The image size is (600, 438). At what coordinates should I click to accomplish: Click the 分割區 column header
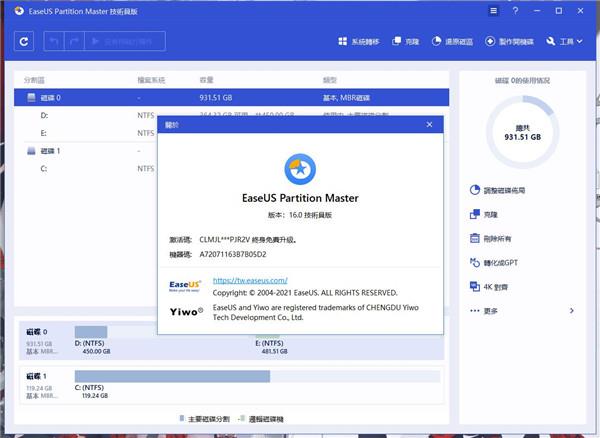(34, 80)
